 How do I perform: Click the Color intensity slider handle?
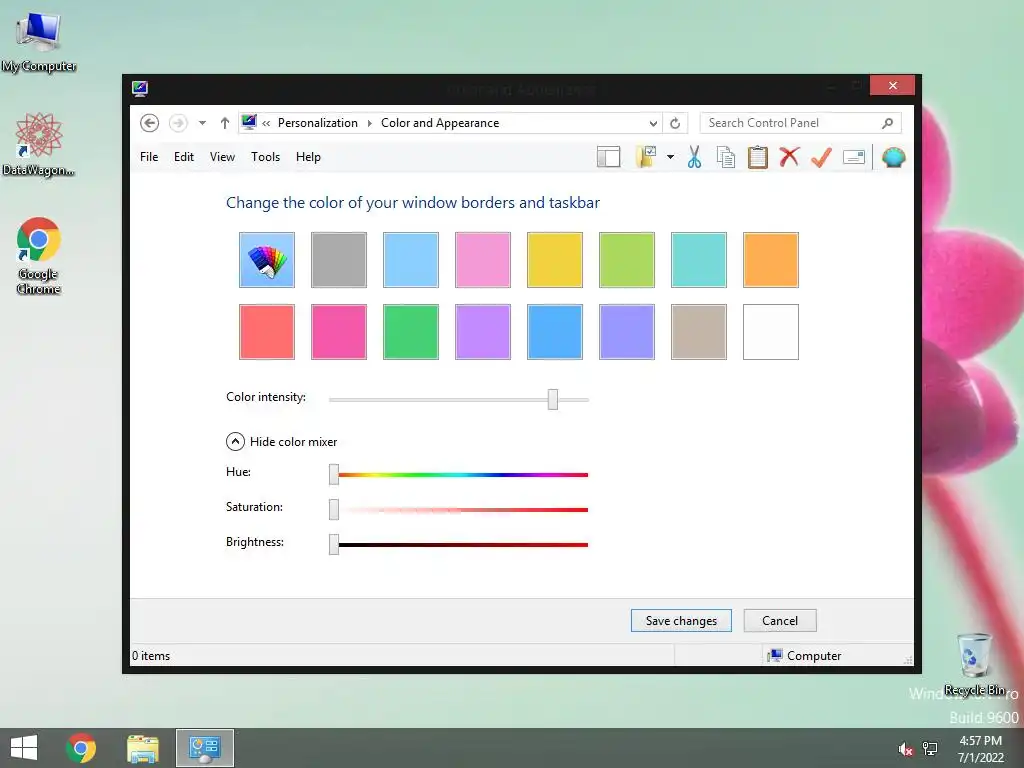553,399
